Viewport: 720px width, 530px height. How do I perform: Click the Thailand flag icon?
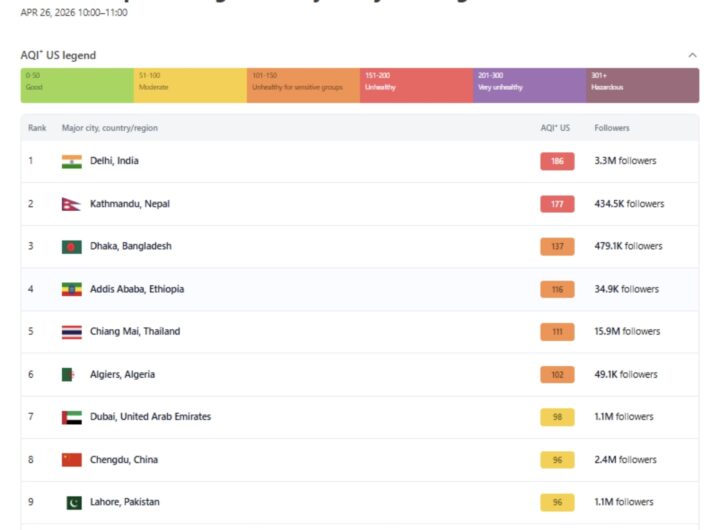point(71,331)
